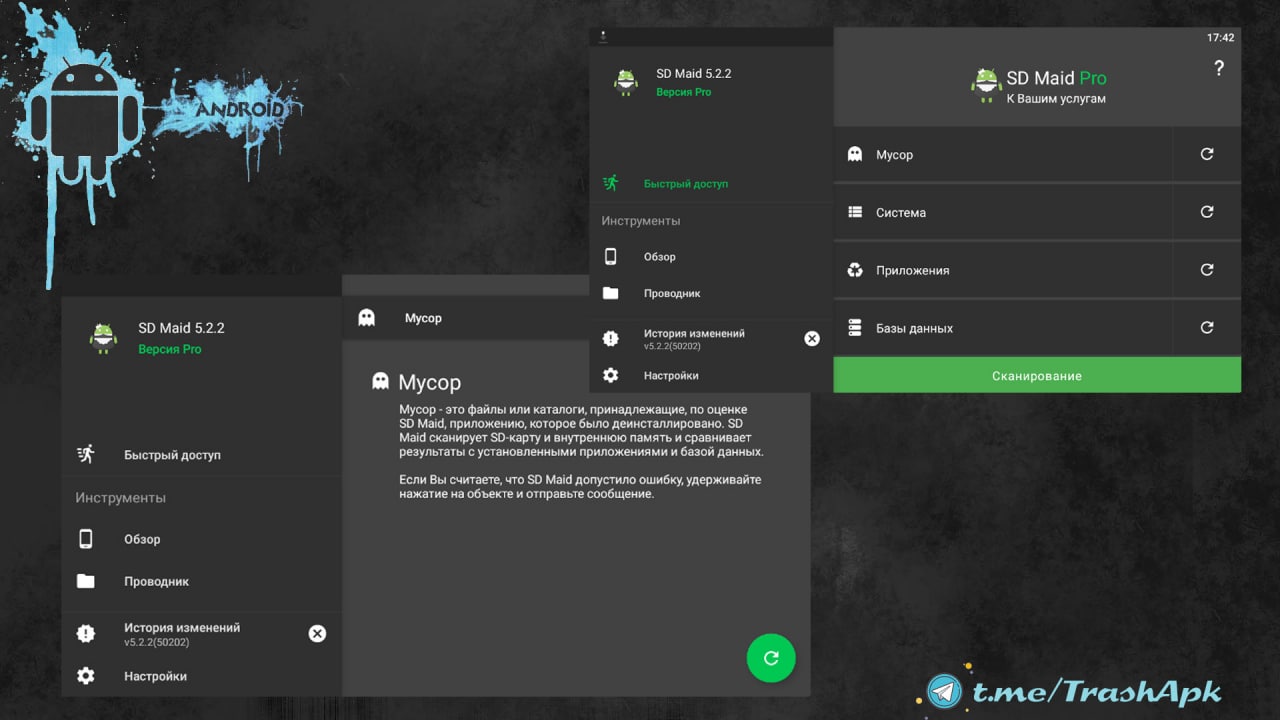Refresh the Мусор row on SD Maid Pro screen
Image resolution: width=1280 pixels, height=720 pixels.
tap(1207, 155)
